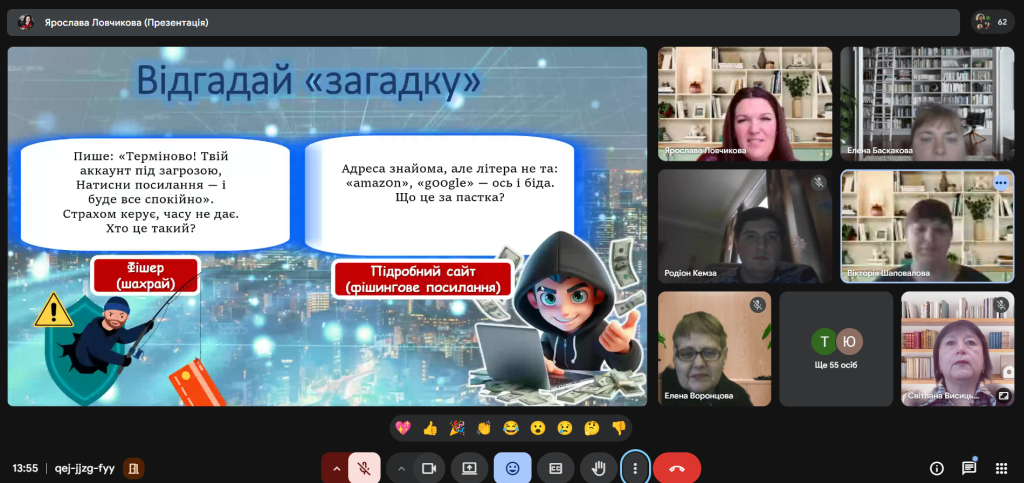Leave the call with red hang-up button
This screenshot has width=1024, height=483.
coord(677,468)
